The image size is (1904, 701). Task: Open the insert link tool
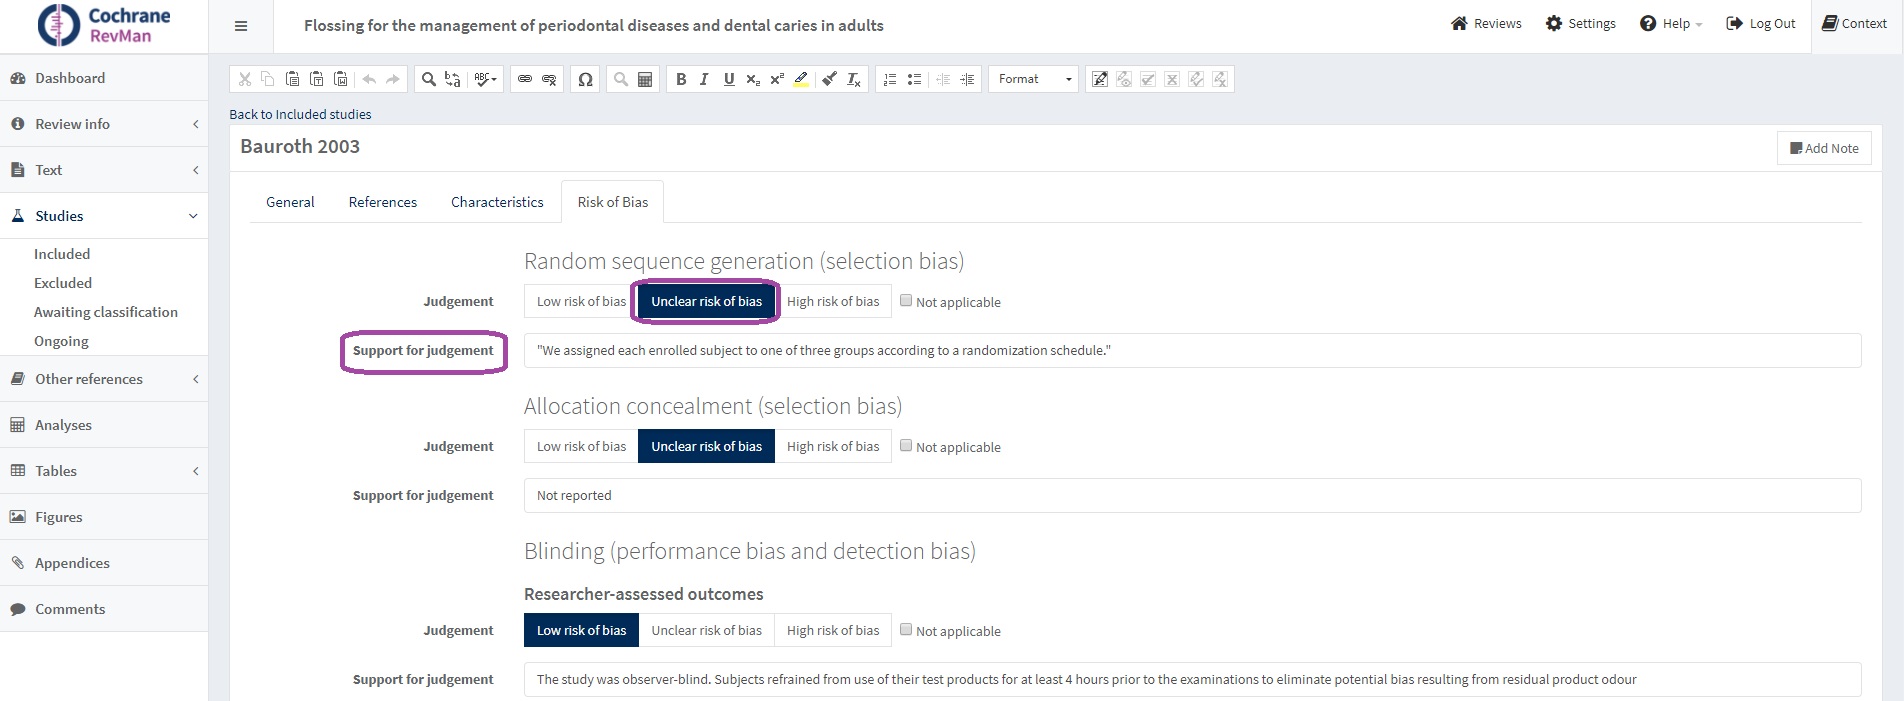point(524,79)
